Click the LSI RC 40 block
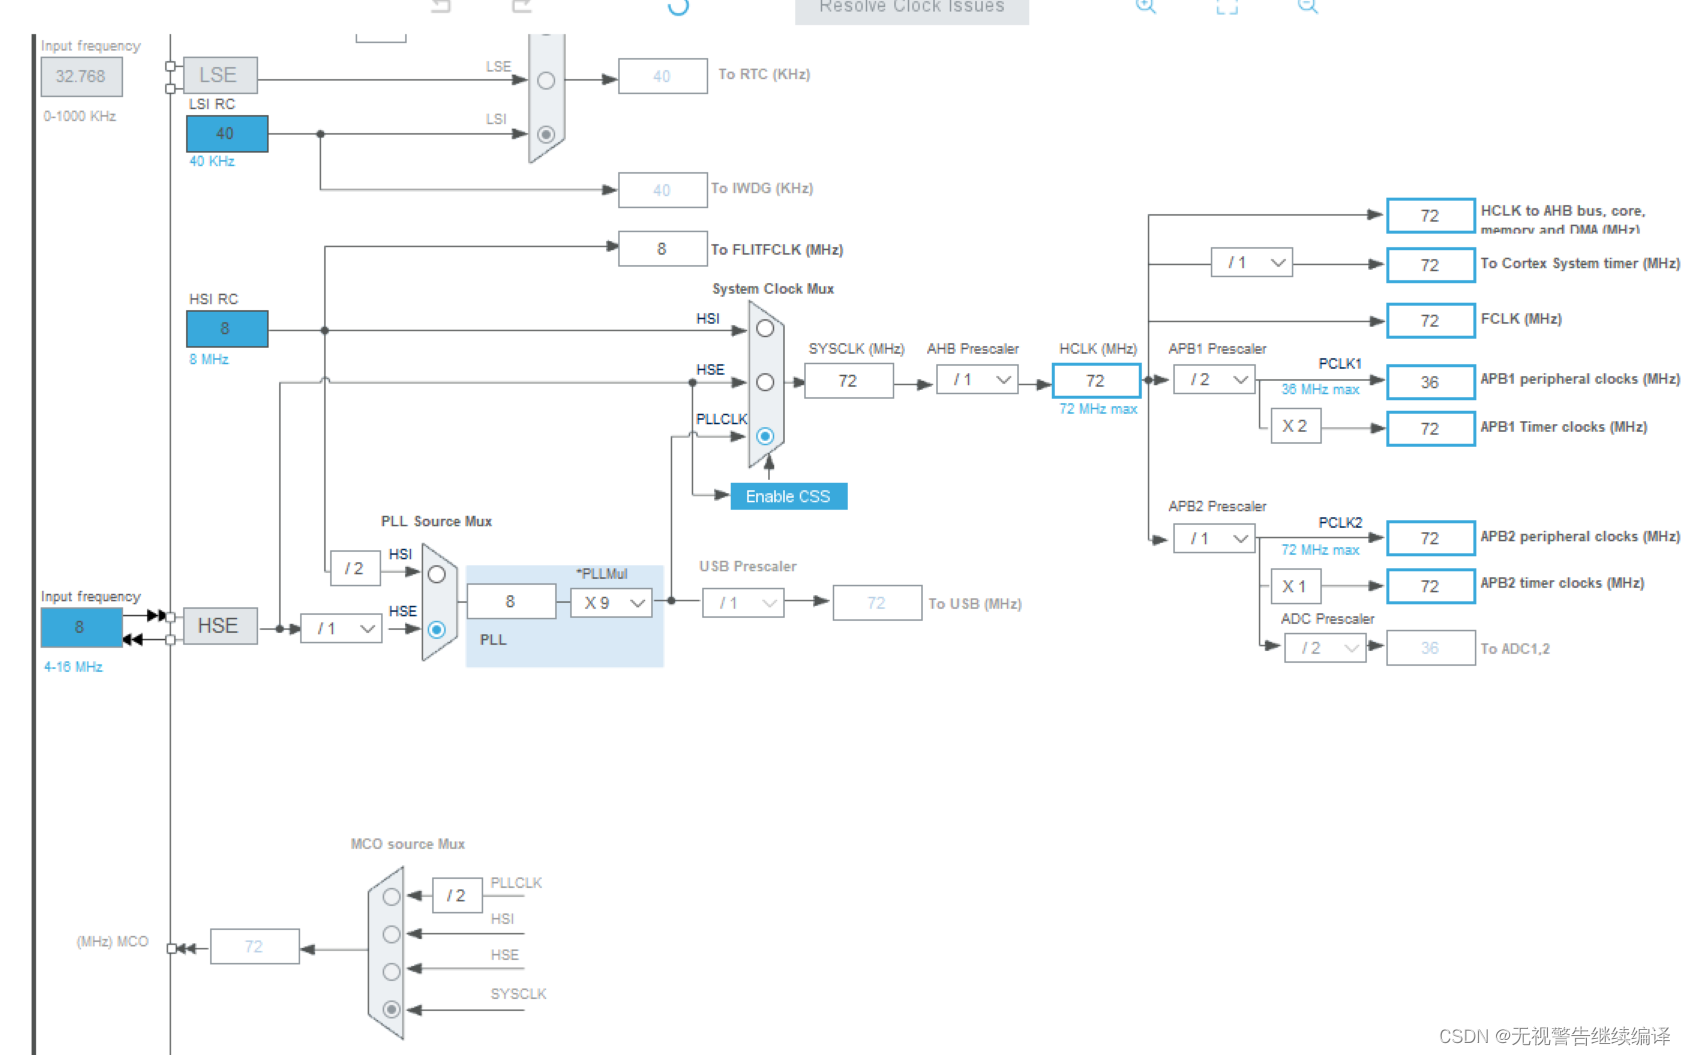Screen dimensions: 1686x1055 click(227, 134)
